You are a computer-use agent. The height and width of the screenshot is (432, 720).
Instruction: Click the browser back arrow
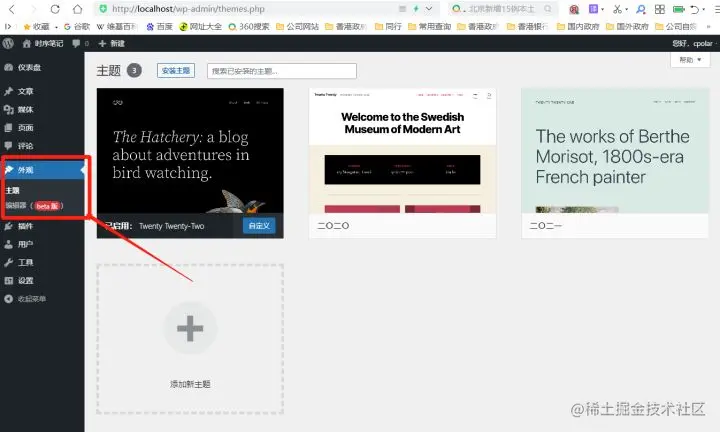pyautogui.click(x=12, y=9)
